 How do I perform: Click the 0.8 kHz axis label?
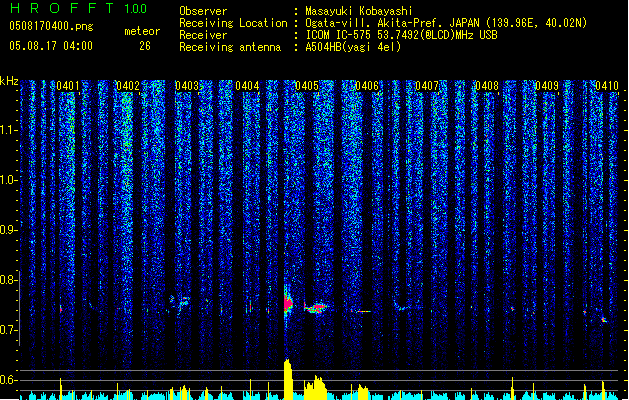(9, 280)
